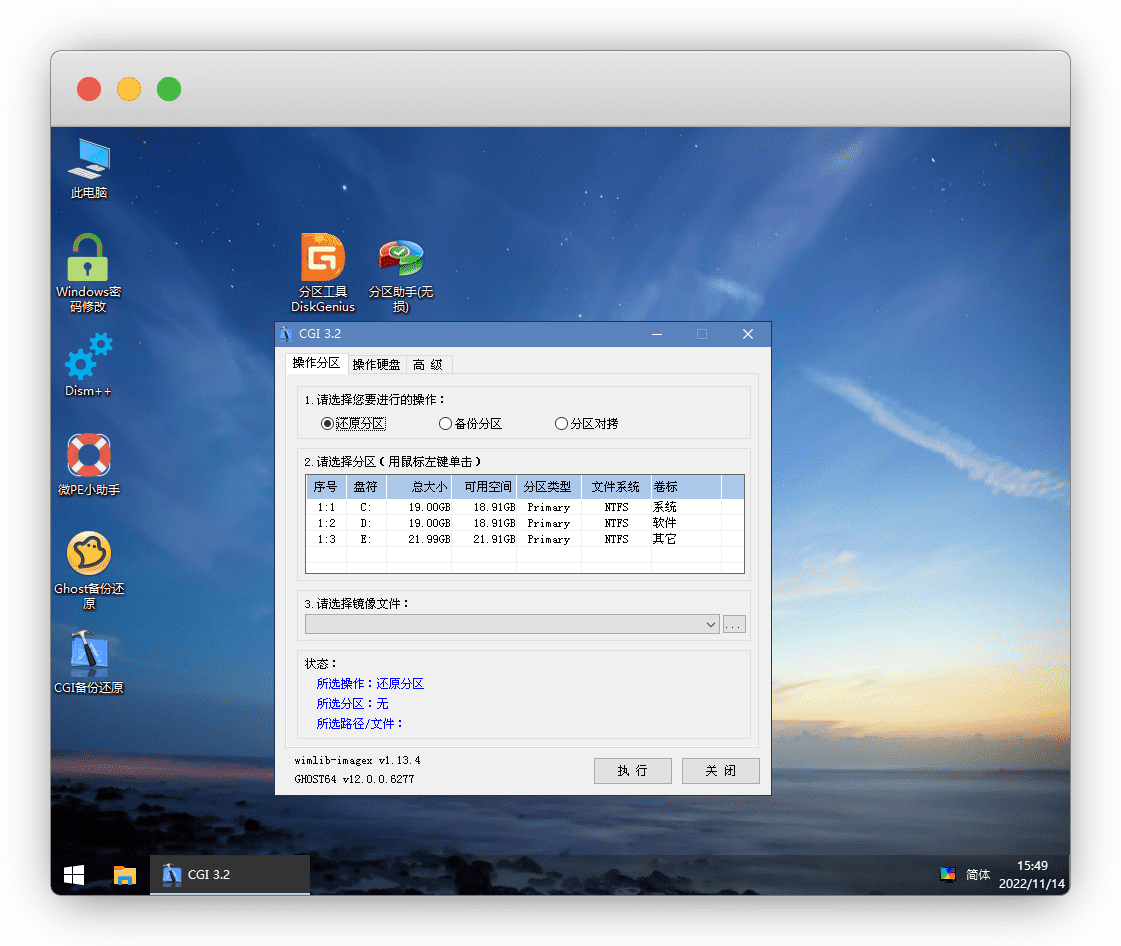Viewport: 1121px width, 946px height.
Task: Click the browse "..." button for image file
Action: (734, 625)
